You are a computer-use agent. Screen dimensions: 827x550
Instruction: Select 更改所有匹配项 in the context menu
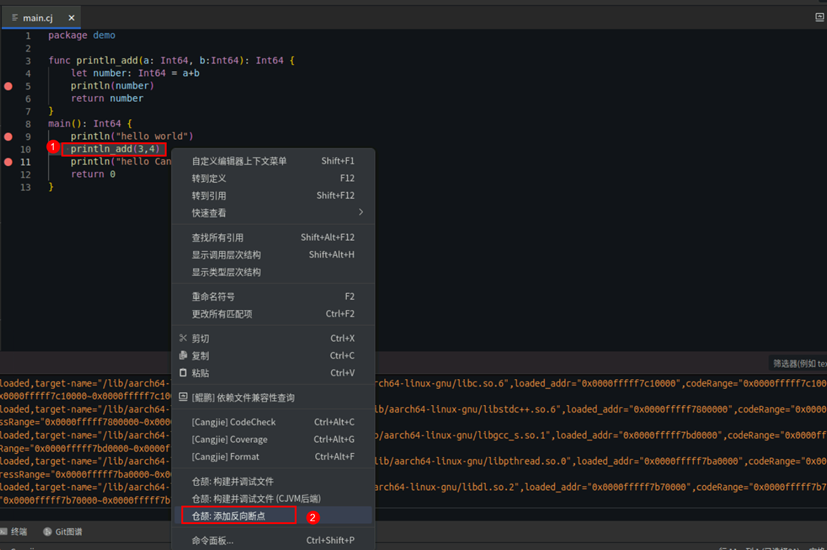(273, 314)
